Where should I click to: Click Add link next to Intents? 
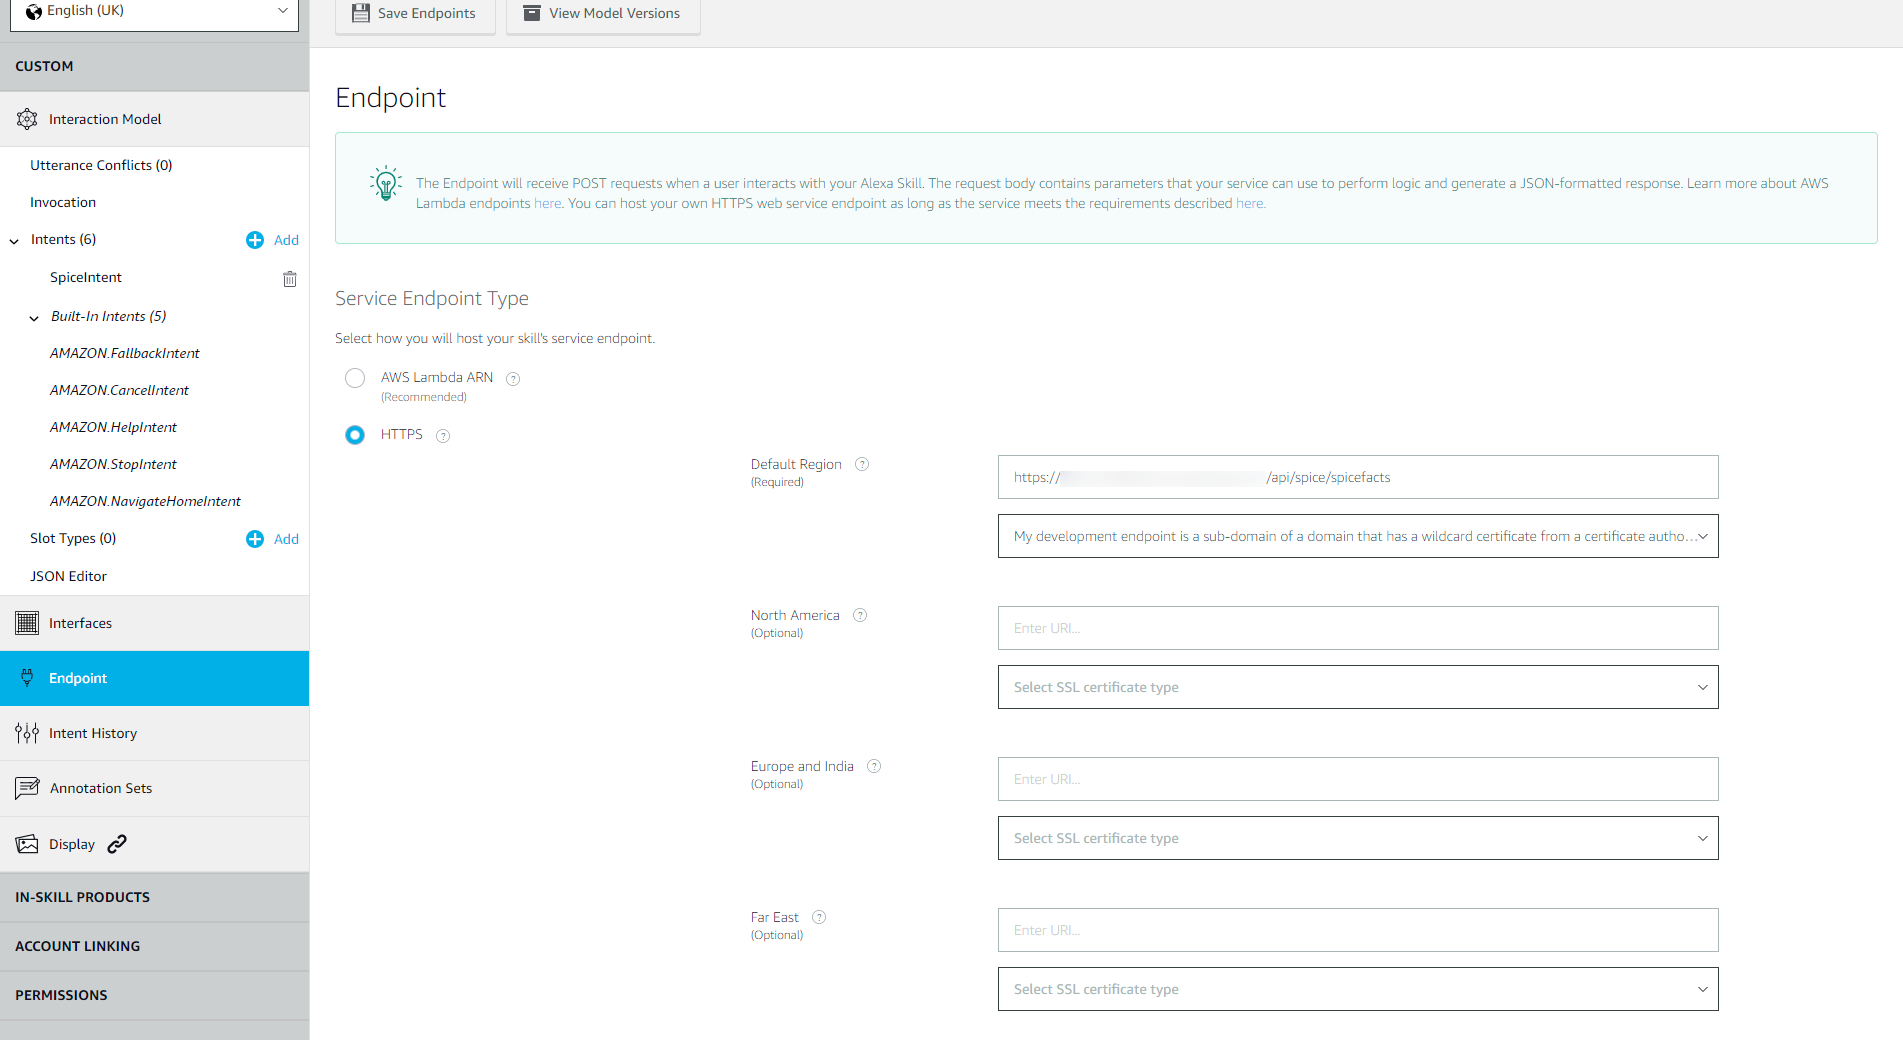pos(286,240)
